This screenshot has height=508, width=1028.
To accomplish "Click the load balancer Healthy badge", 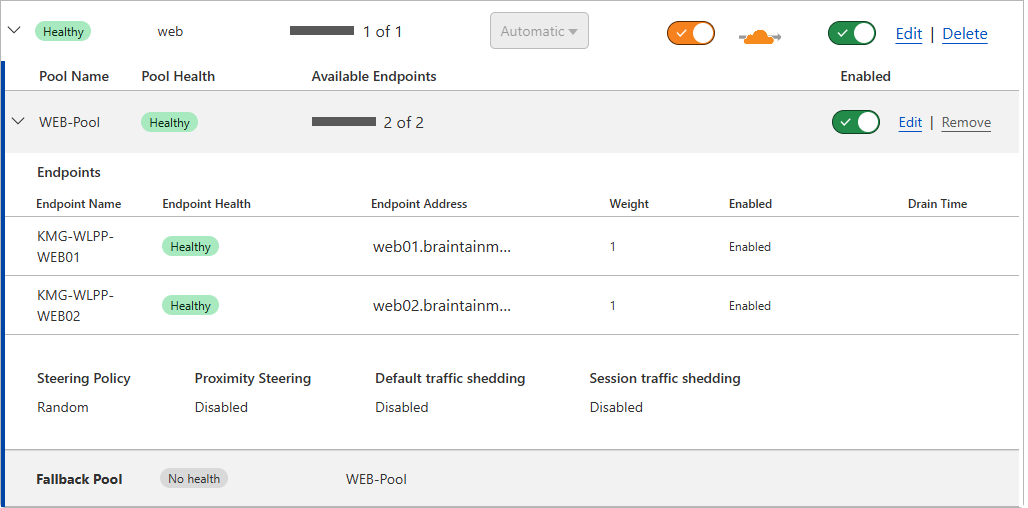I will pyautogui.click(x=63, y=32).
